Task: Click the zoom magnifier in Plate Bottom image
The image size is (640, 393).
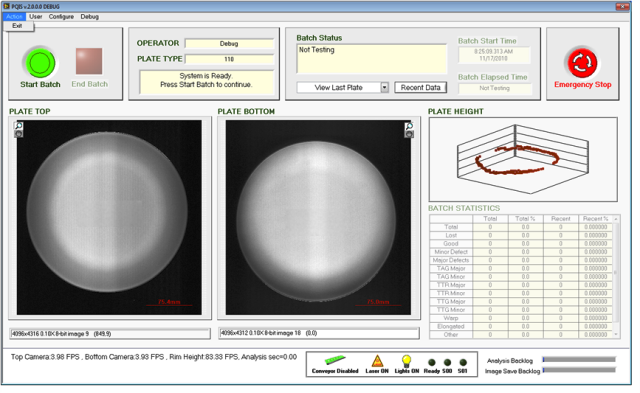Action: pyautogui.click(x=409, y=126)
